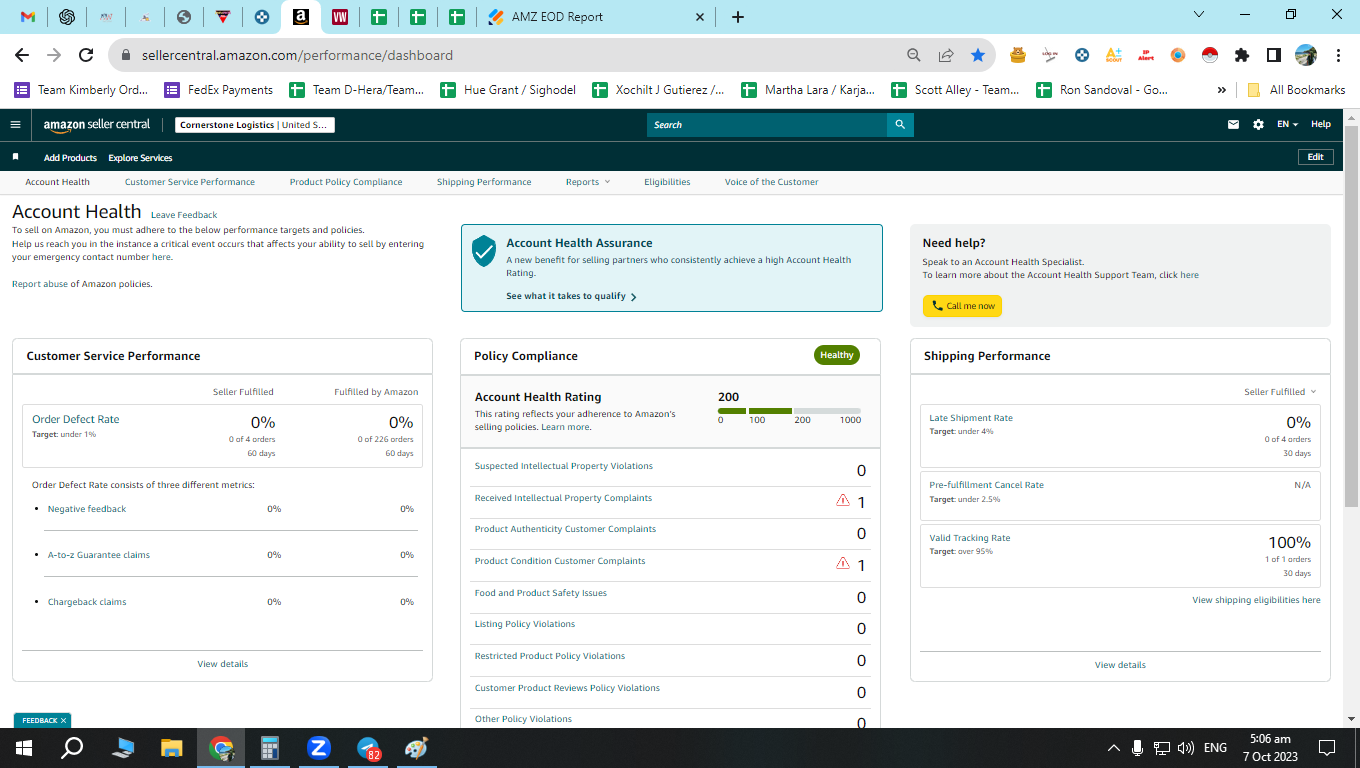Viewport: 1360px width, 768px height.
Task: Open the Chrome extensions puzzle icon
Action: tap(1242, 55)
